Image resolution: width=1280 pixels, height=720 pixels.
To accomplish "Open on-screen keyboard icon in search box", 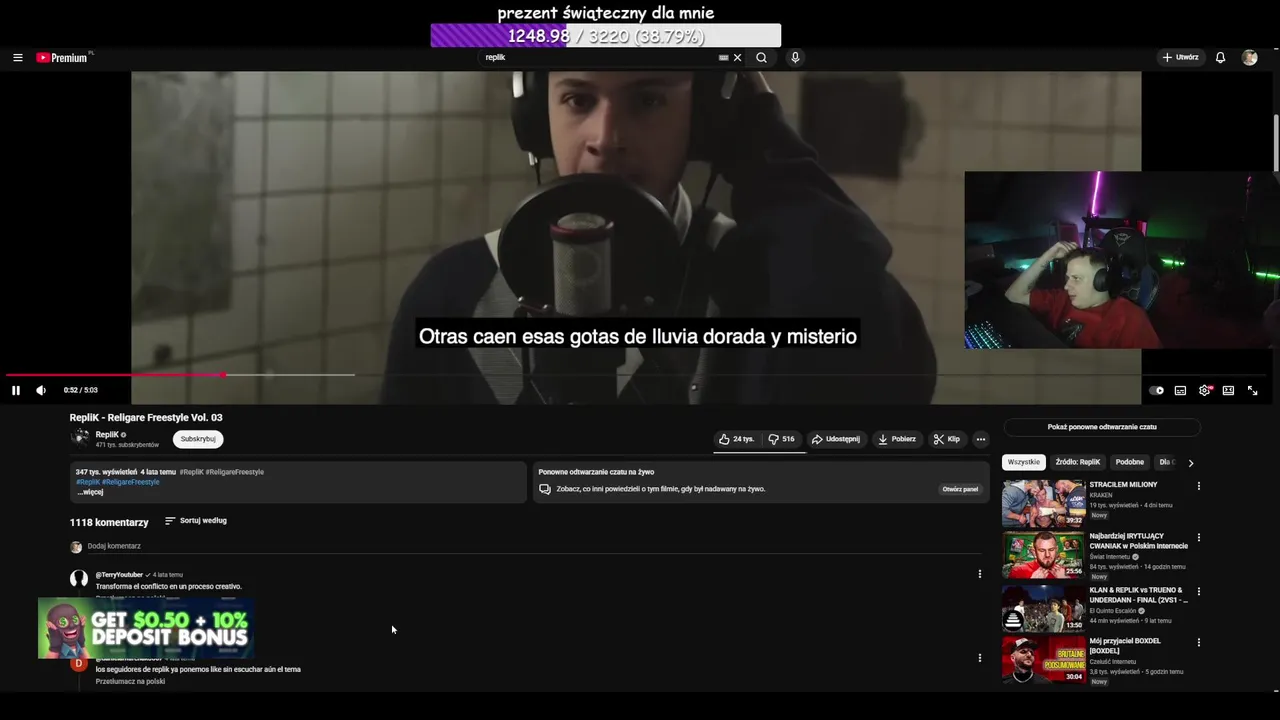I will pyautogui.click(x=723, y=58).
